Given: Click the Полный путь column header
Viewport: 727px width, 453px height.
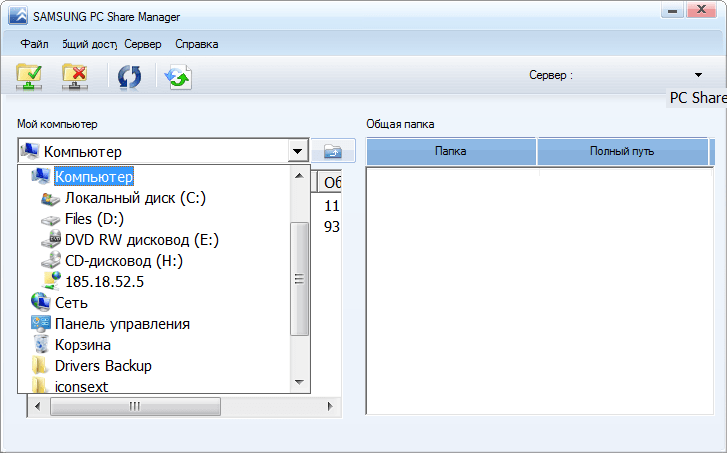Looking at the screenshot, I should coord(622,151).
